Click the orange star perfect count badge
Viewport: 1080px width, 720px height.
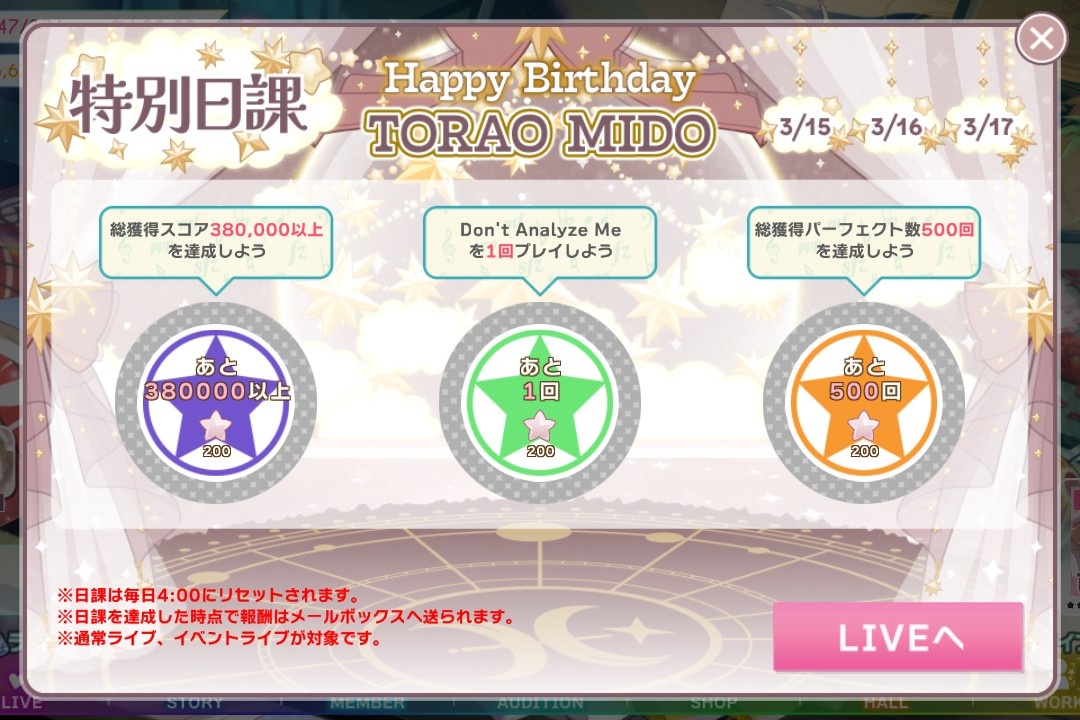coord(864,402)
